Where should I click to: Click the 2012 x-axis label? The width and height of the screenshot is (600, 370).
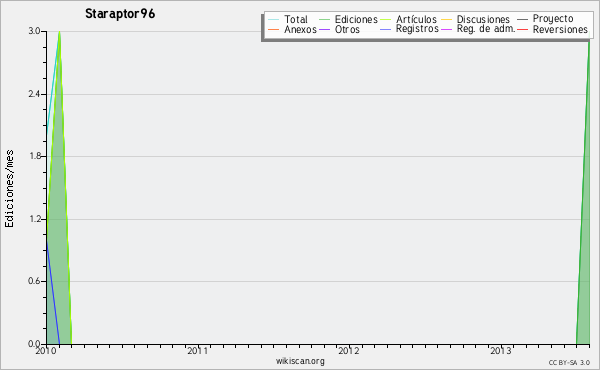pos(349,350)
